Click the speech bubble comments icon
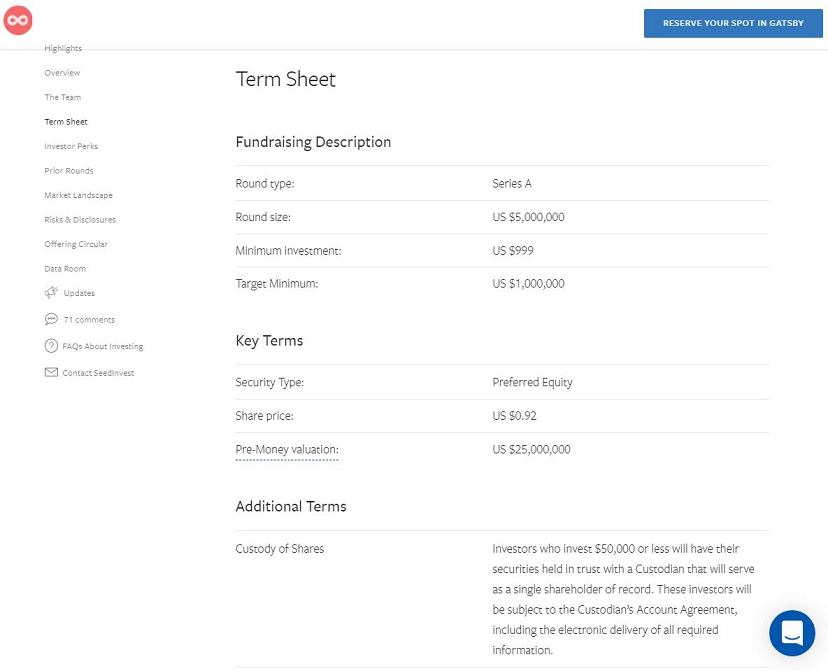The width and height of the screenshot is (828, 671). point(51,320)
